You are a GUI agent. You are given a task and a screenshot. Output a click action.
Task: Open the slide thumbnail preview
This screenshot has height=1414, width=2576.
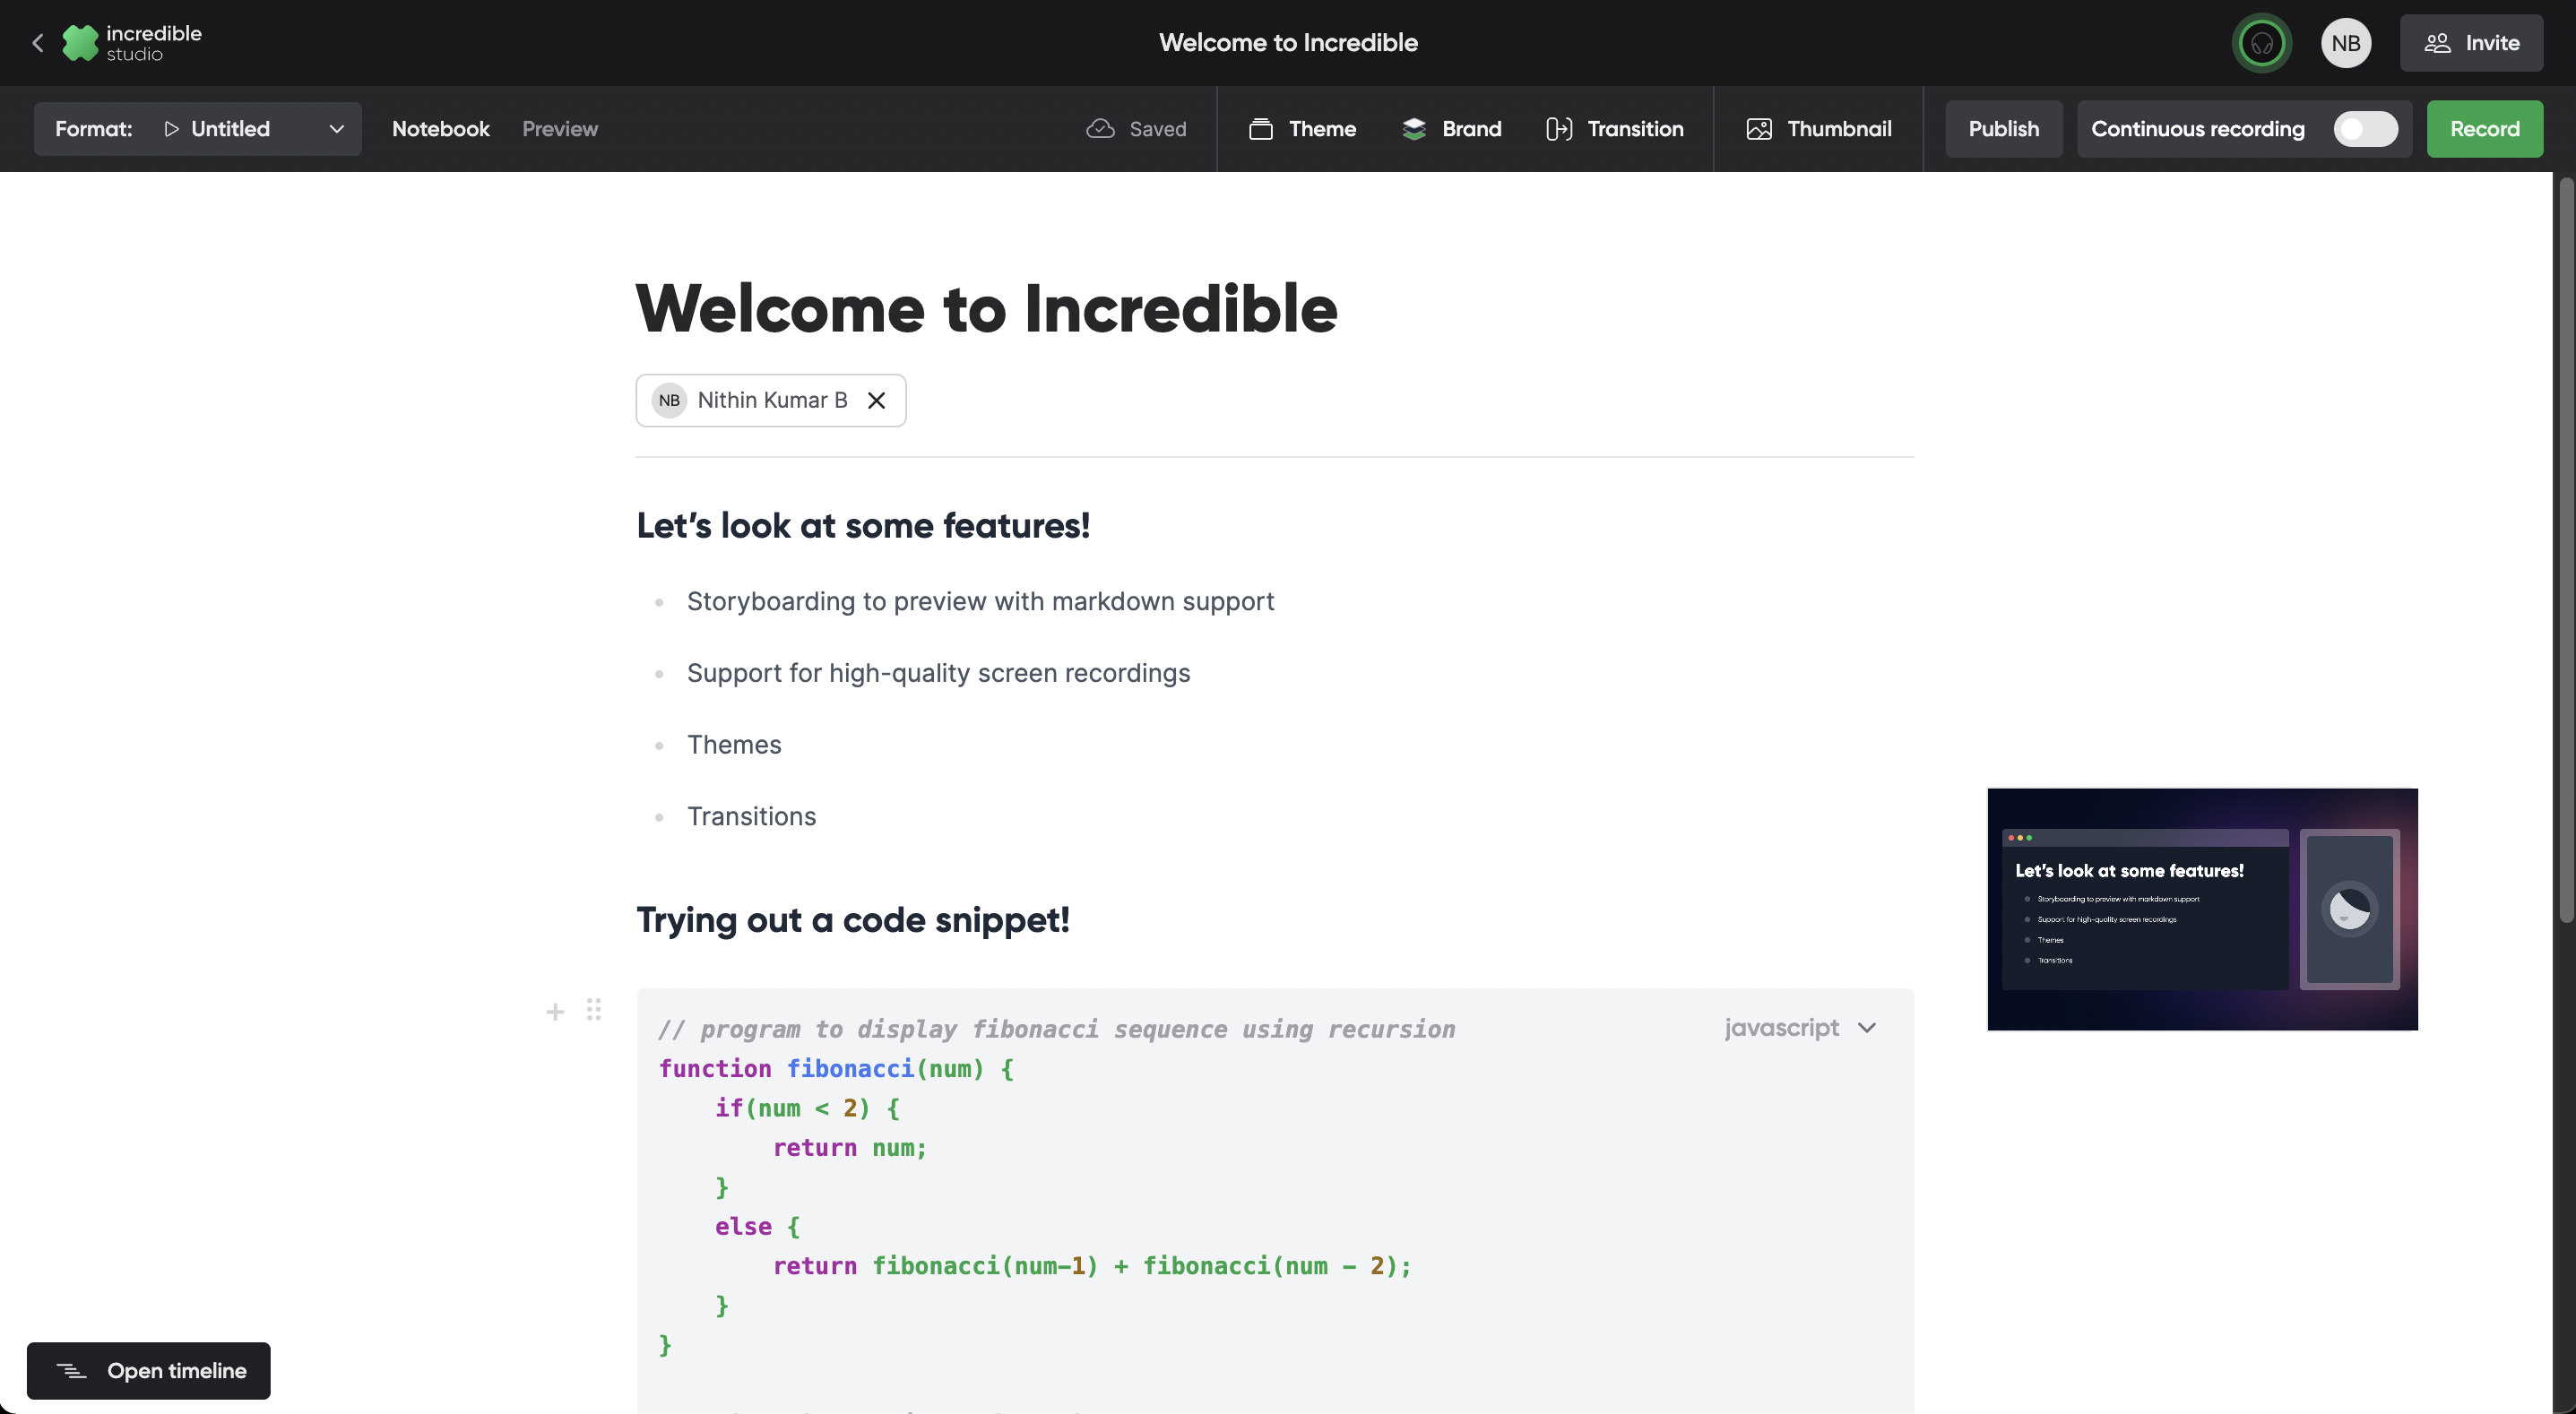tap(2201, 907)
